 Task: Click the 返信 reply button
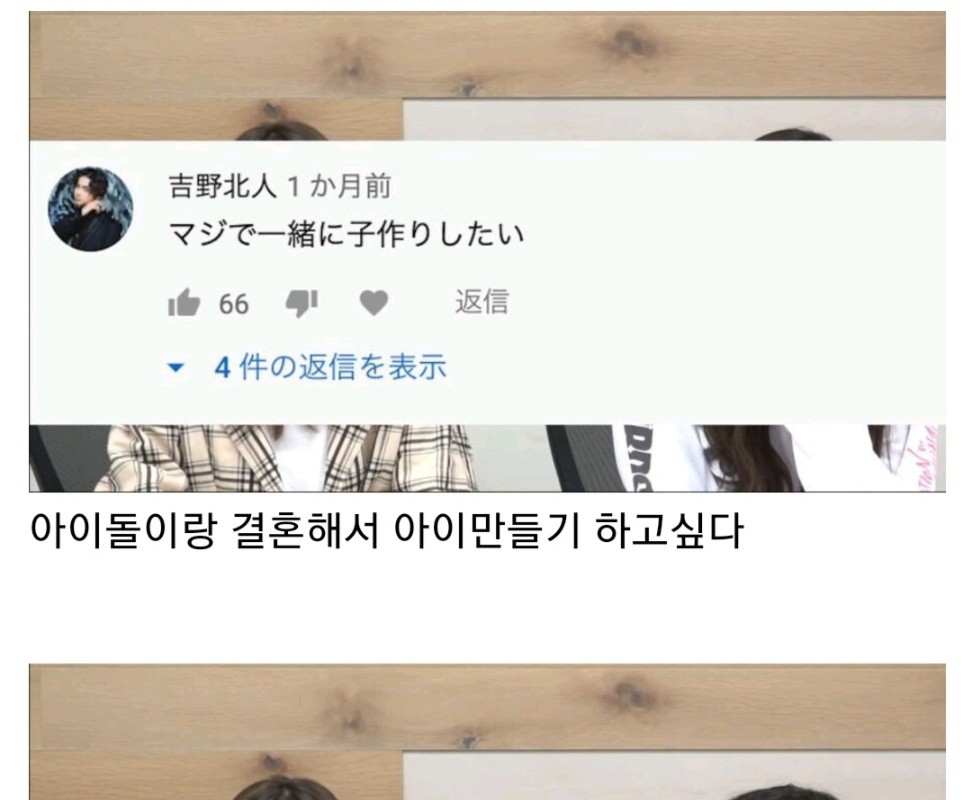point(482,302)
